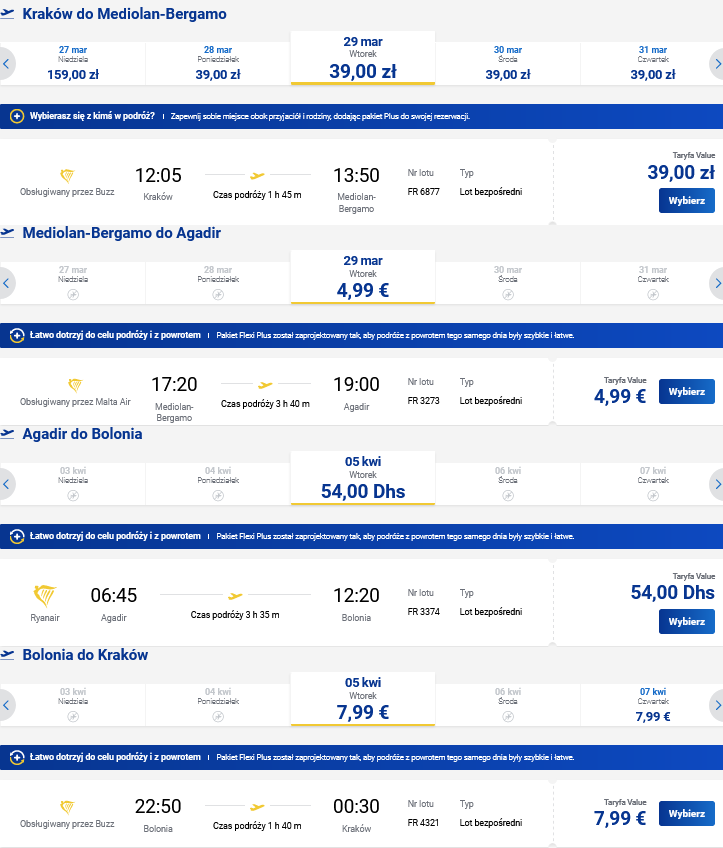The image size is (723, 848).
Task: Select 28 mar Poniedziałek date for Kraków flight
Action: (218, 64)
